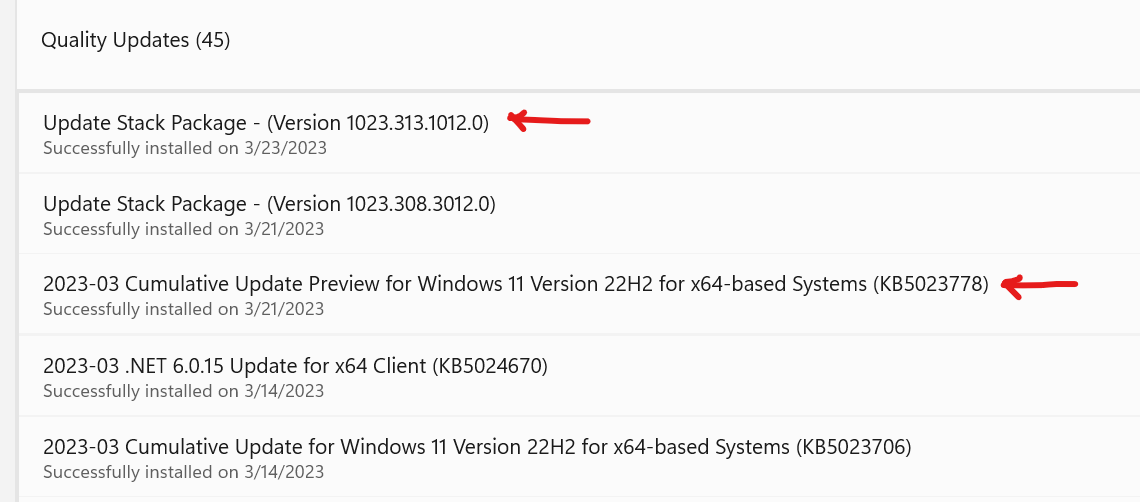Image resolution: width=1140 pixels, height=502 pixels.
Task: Click the KB5023706 article number
Action: pyautogui.click(x=854, y=446)
